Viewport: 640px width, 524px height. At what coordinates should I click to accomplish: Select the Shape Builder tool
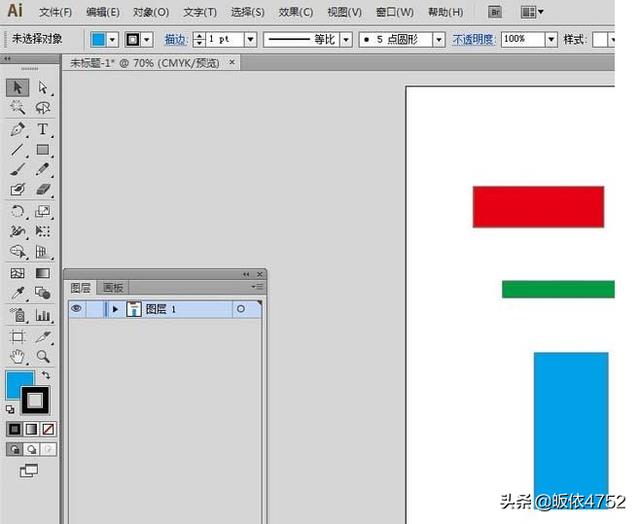click(17, 251)
